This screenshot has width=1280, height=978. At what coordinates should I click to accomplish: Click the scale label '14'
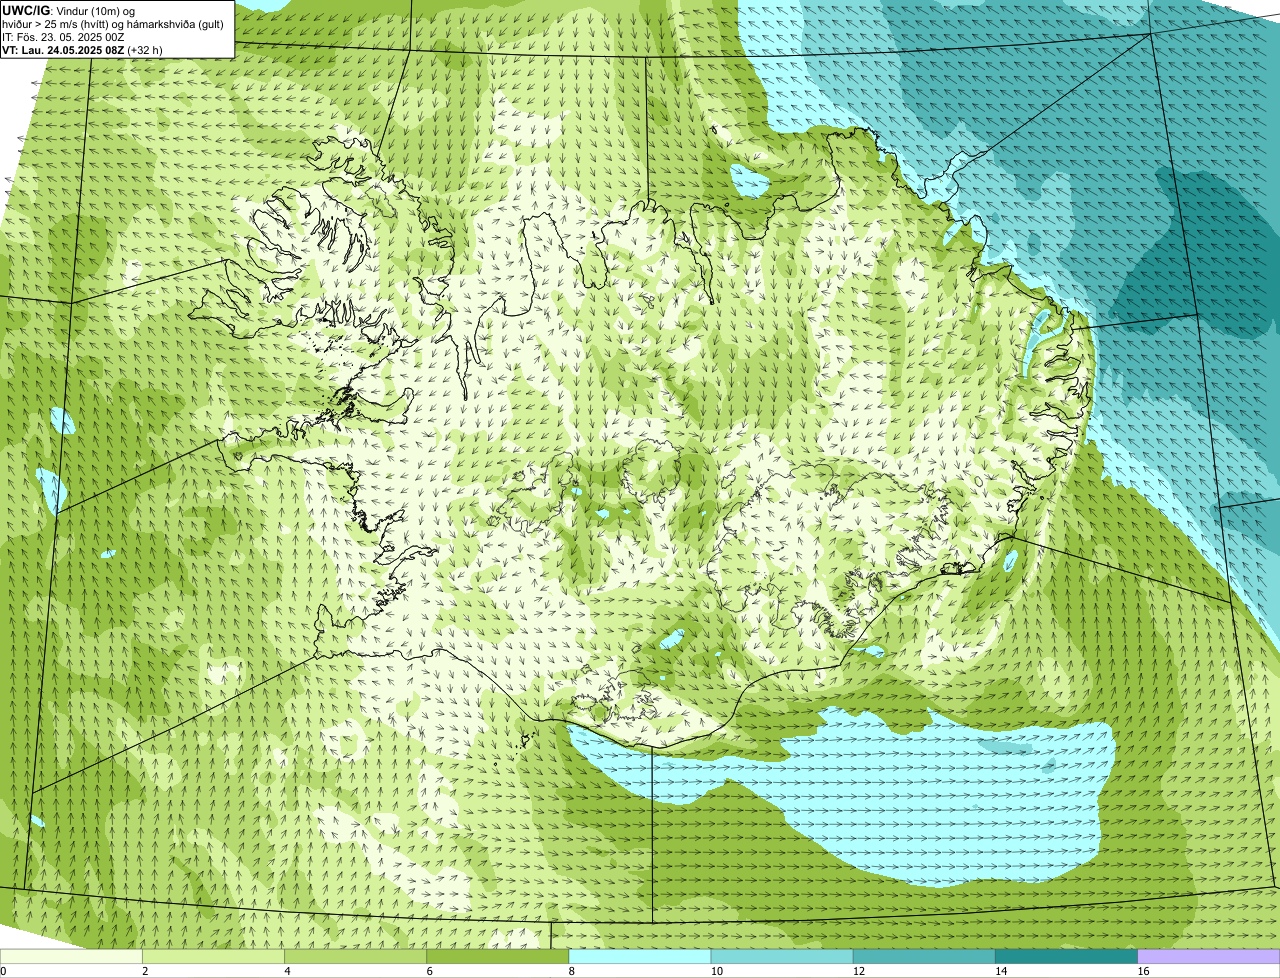pos(1000,971)
